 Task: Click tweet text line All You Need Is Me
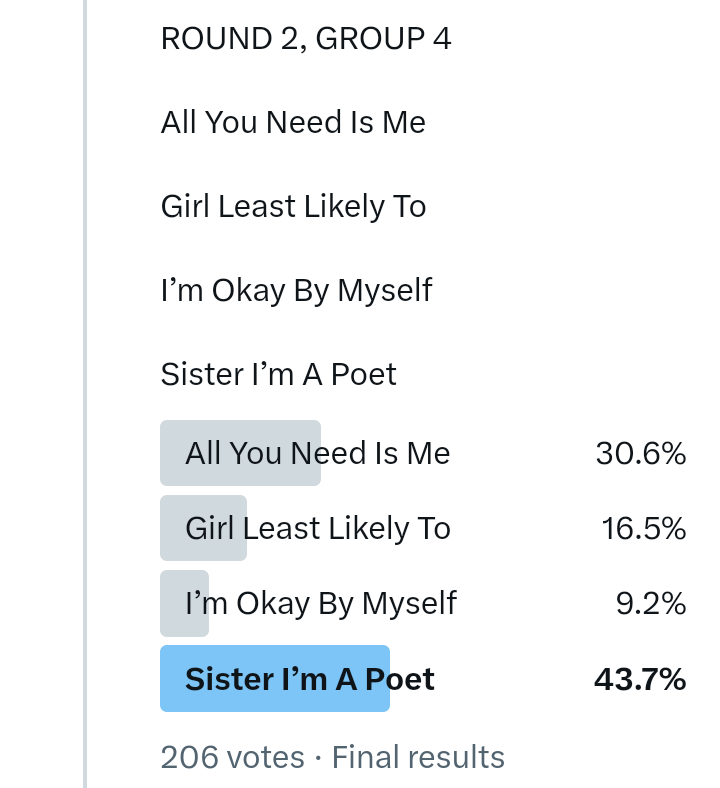tap(293, 123)
